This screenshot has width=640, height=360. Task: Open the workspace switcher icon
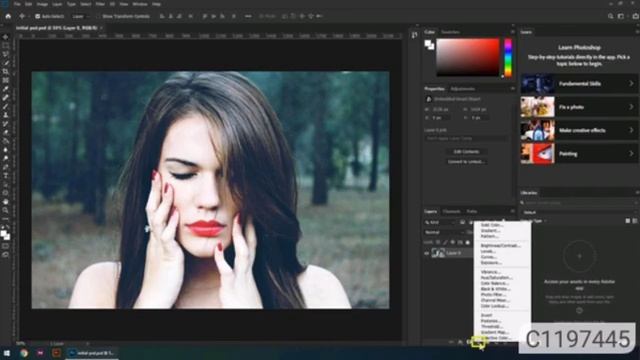(621, 16)
